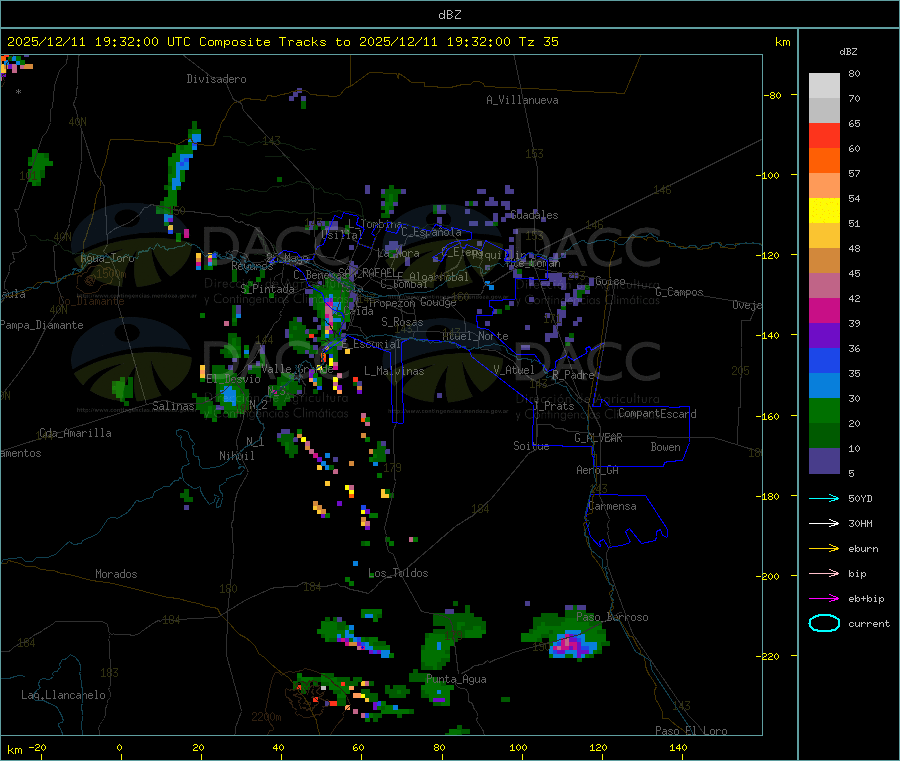Click the 'Guico' map label
Image resolution: width=900 pixels, height=761 pixels.
click(610, 281)
